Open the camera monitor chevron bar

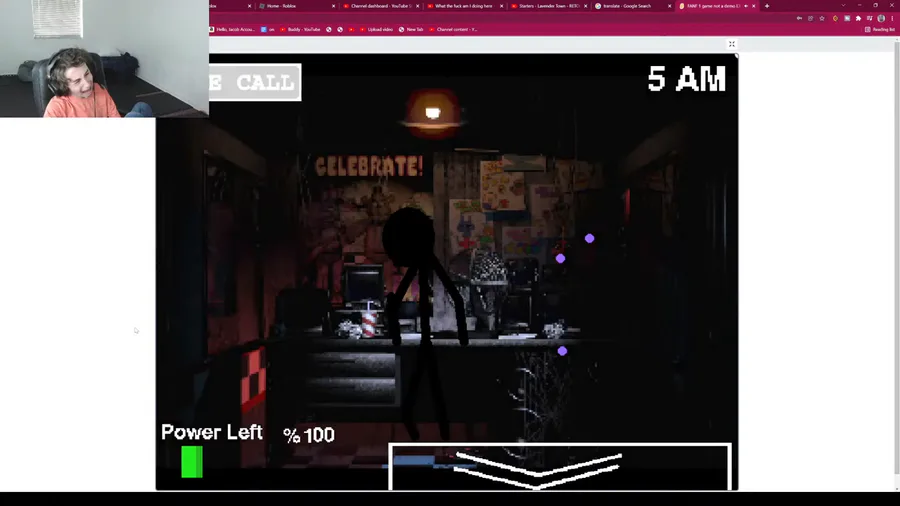[560, 466]
